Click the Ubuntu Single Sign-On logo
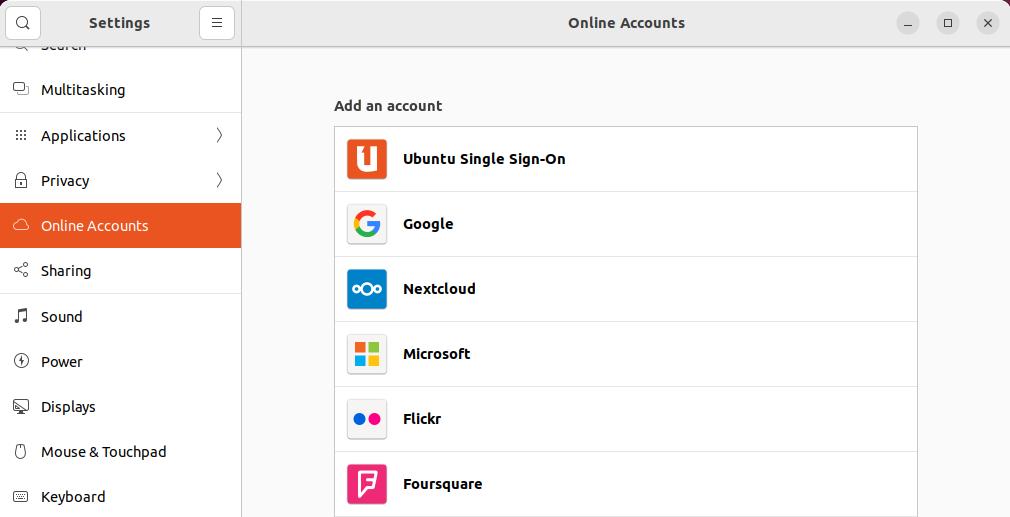1010x517 pixels. [x=367, y=159]
